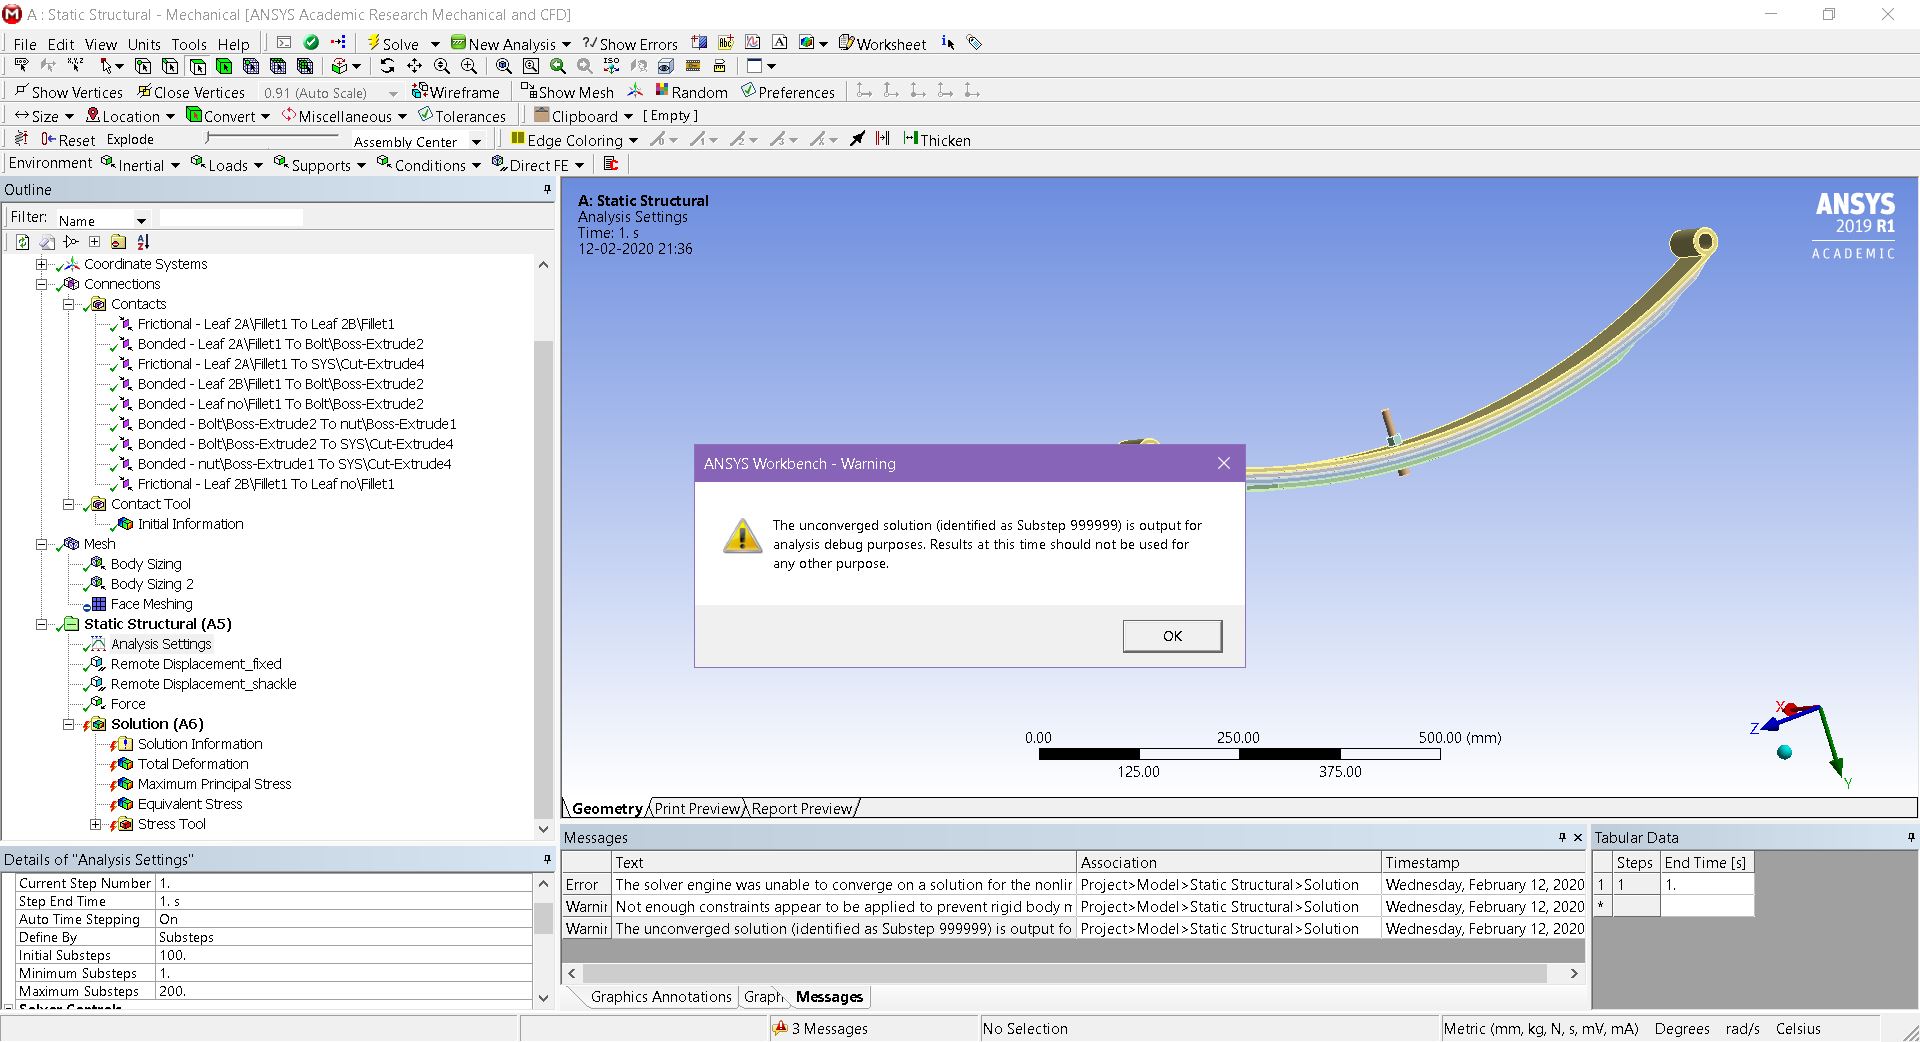
Task: Click OK in the warning dialog
Action: 1172,636
